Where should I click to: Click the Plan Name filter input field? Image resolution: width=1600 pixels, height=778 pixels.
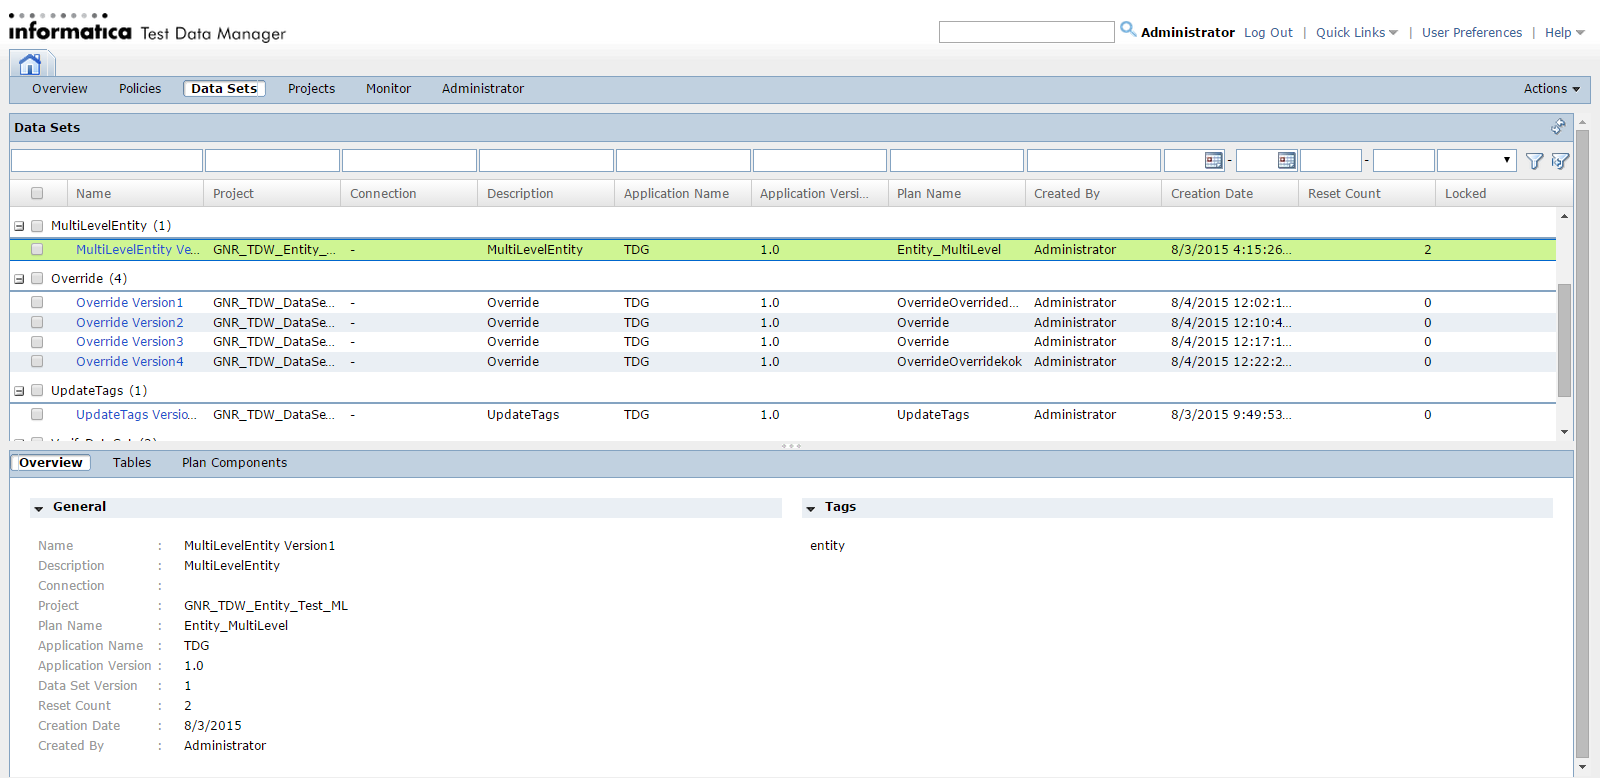tap(956, 160)
